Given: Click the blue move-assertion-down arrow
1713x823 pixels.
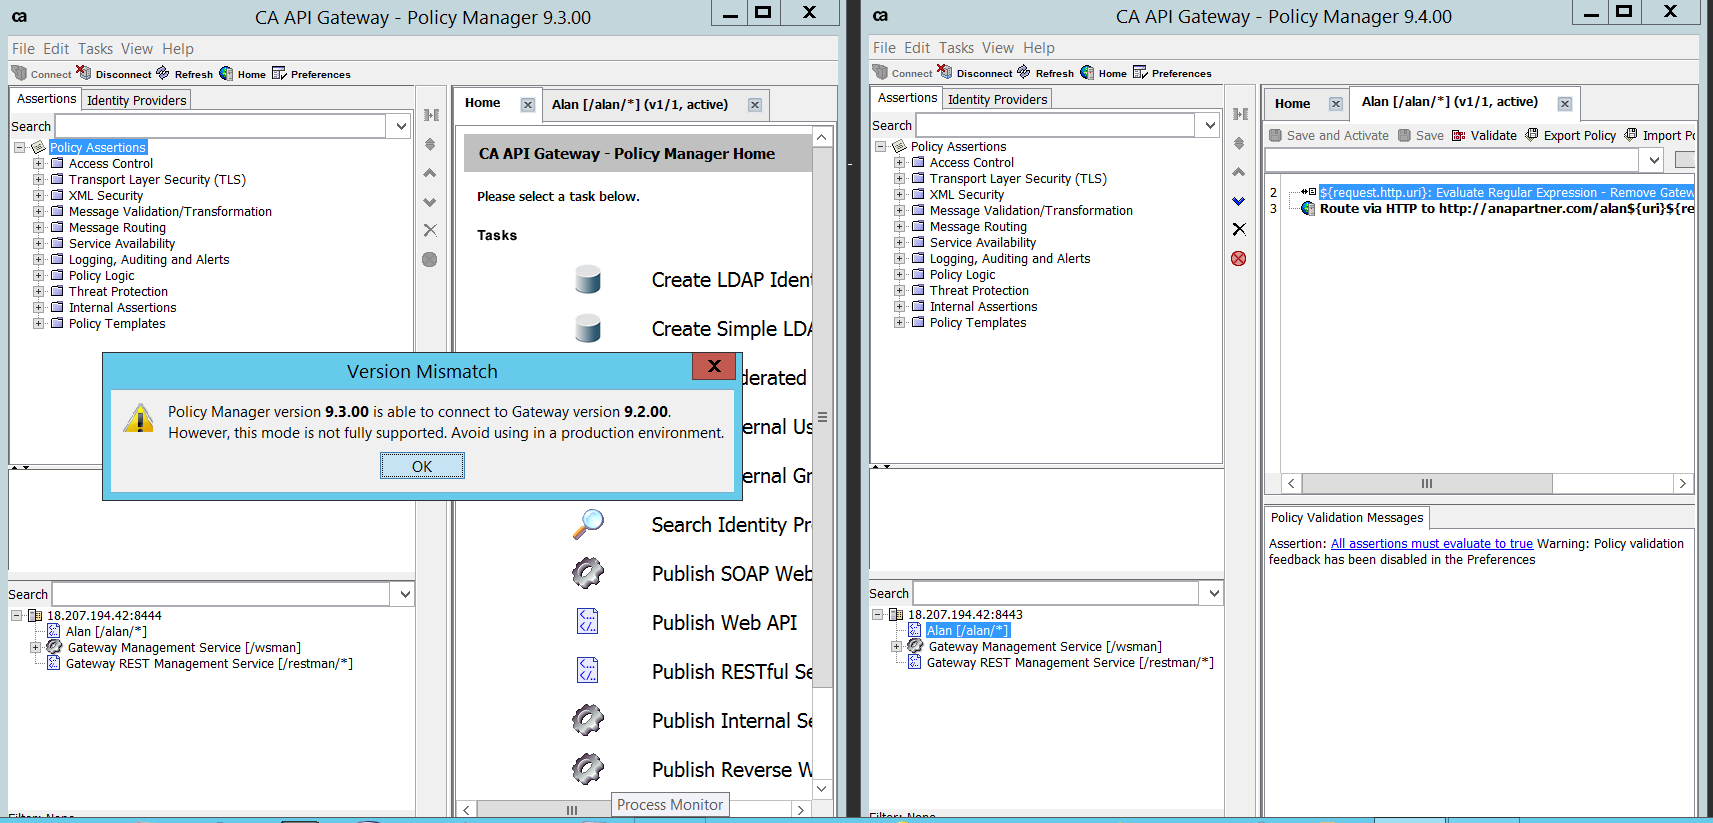Looking at the screenshot, I should pyautogui.click(x=1239, y=201).
